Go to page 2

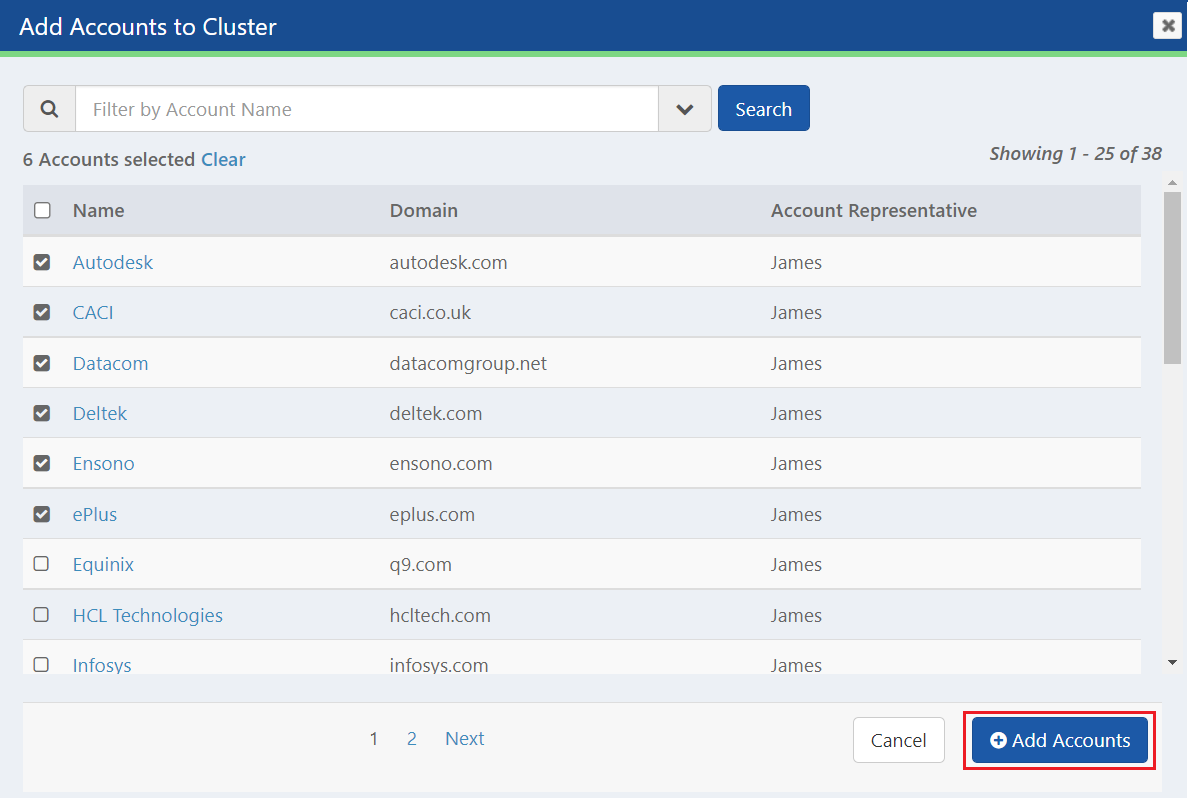411,738
